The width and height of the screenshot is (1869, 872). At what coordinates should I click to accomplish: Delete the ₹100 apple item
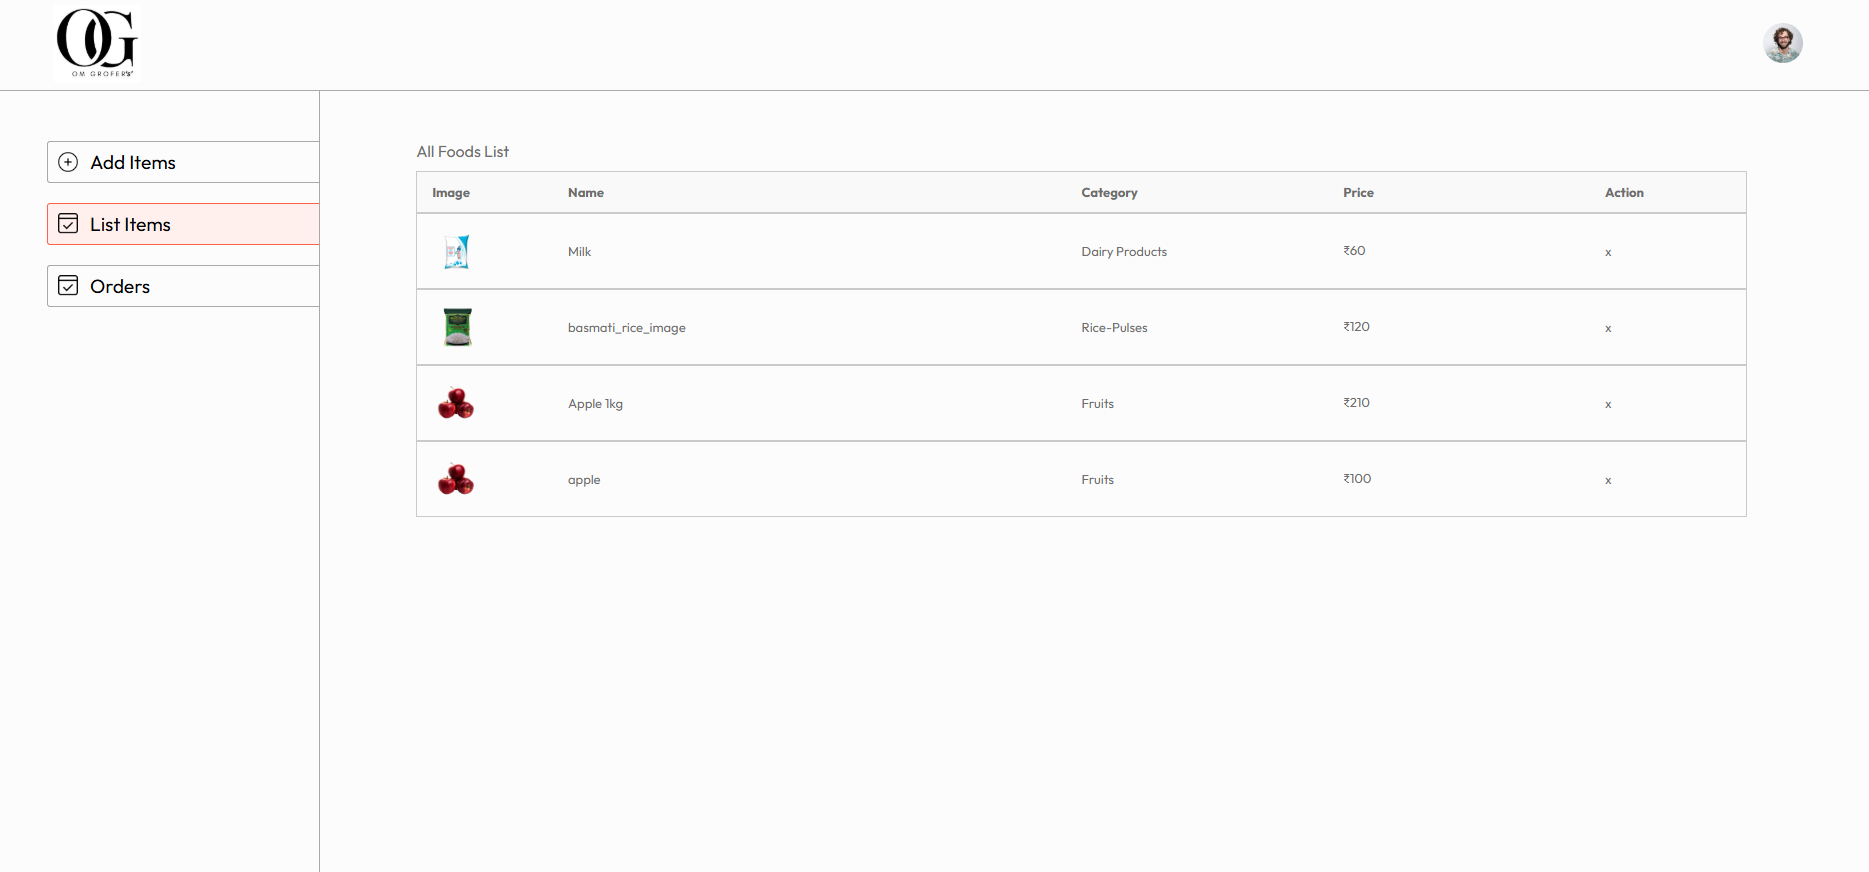point(1608,480)
